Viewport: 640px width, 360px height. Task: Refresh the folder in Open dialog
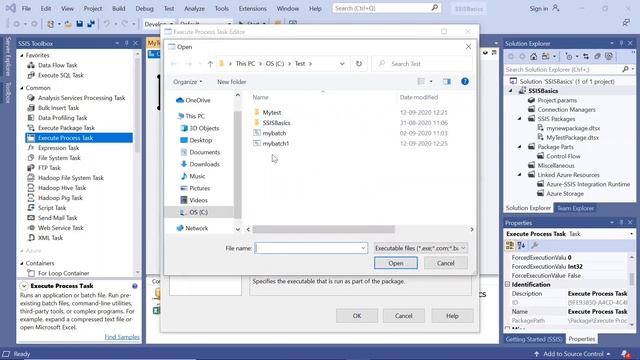pyautogui.click(x=359, y=64)
